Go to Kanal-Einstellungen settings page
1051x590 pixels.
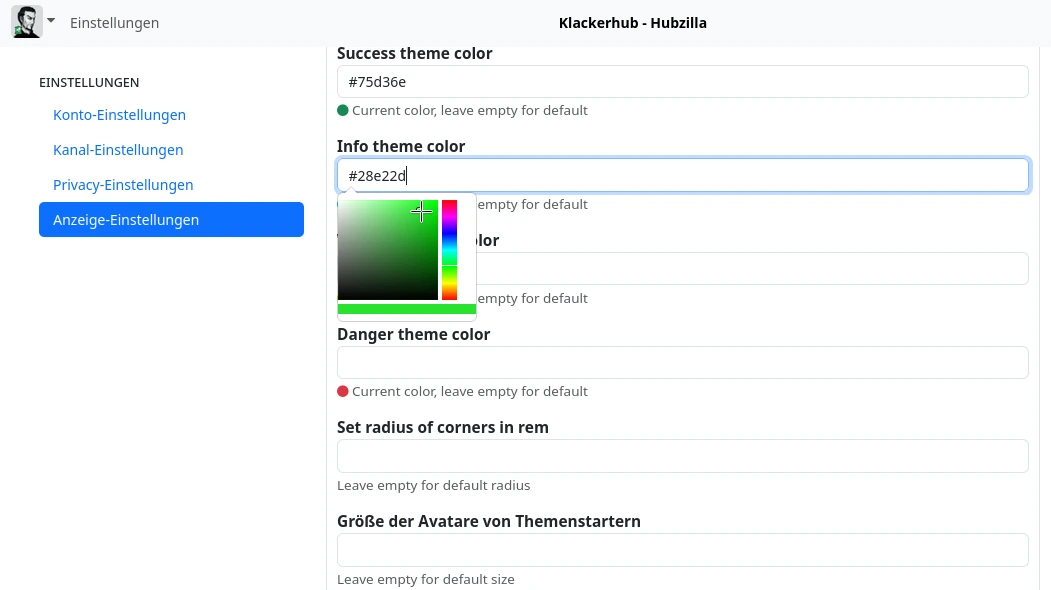118,150
